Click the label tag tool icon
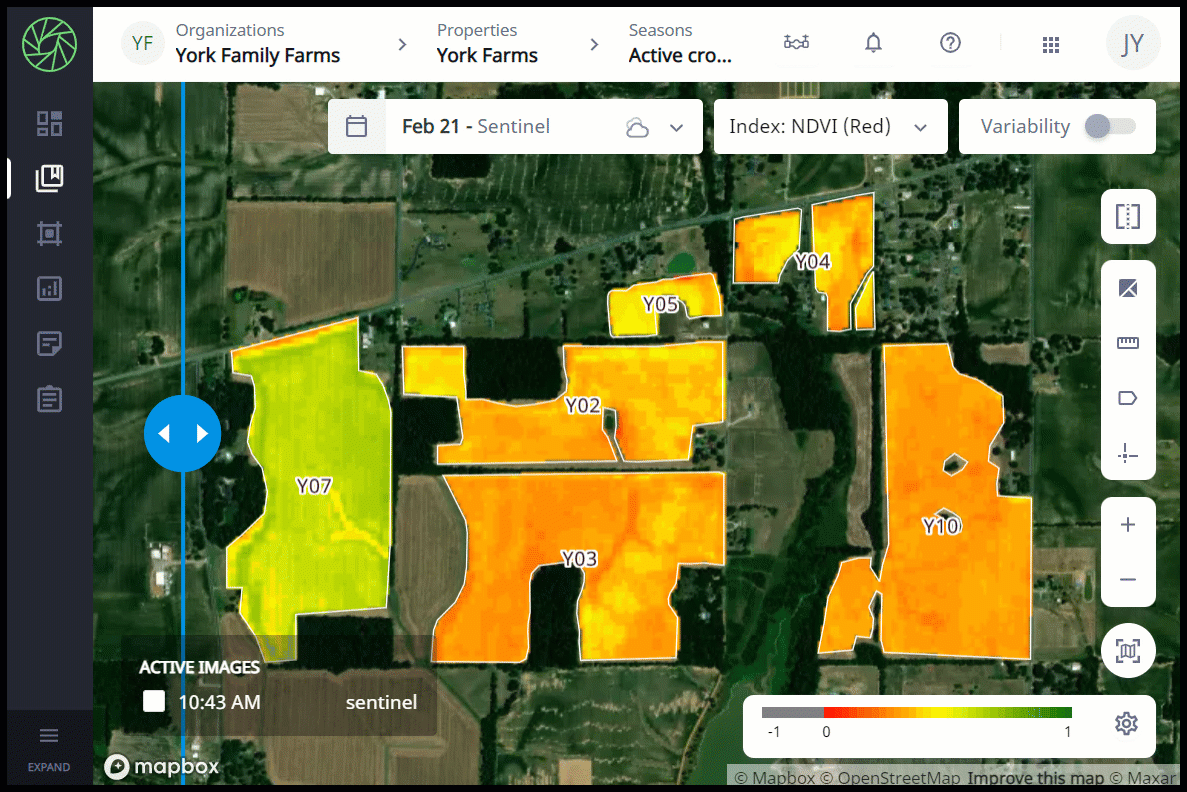 (1128, 398)
